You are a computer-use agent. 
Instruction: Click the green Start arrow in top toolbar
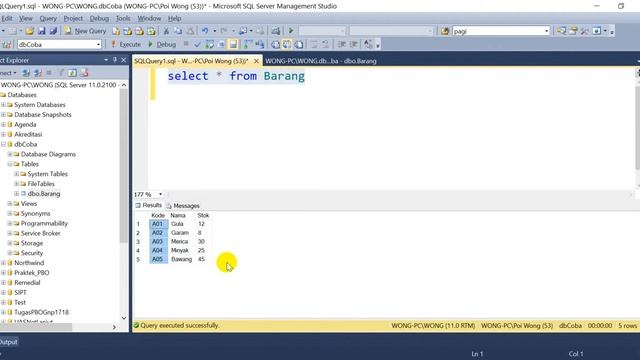(x=291, y=31)
